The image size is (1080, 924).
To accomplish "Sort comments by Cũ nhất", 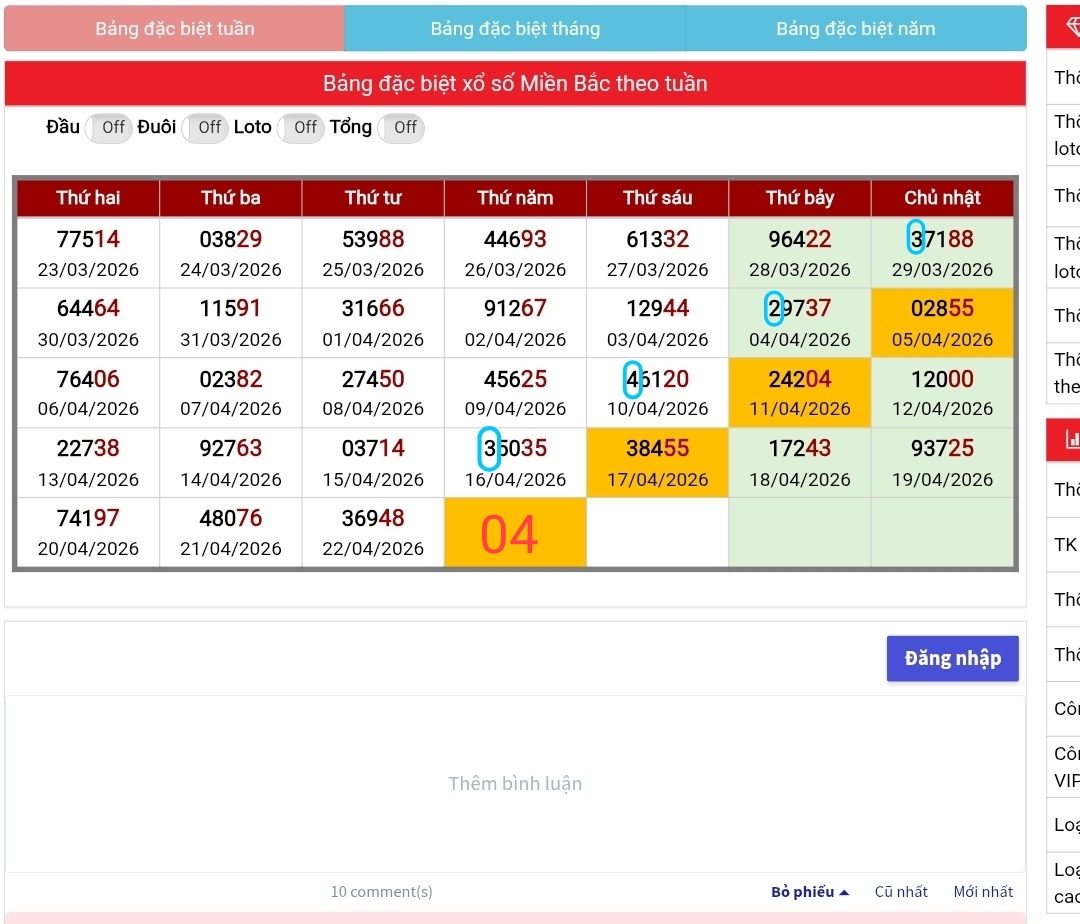I will (x=901, y=892).
